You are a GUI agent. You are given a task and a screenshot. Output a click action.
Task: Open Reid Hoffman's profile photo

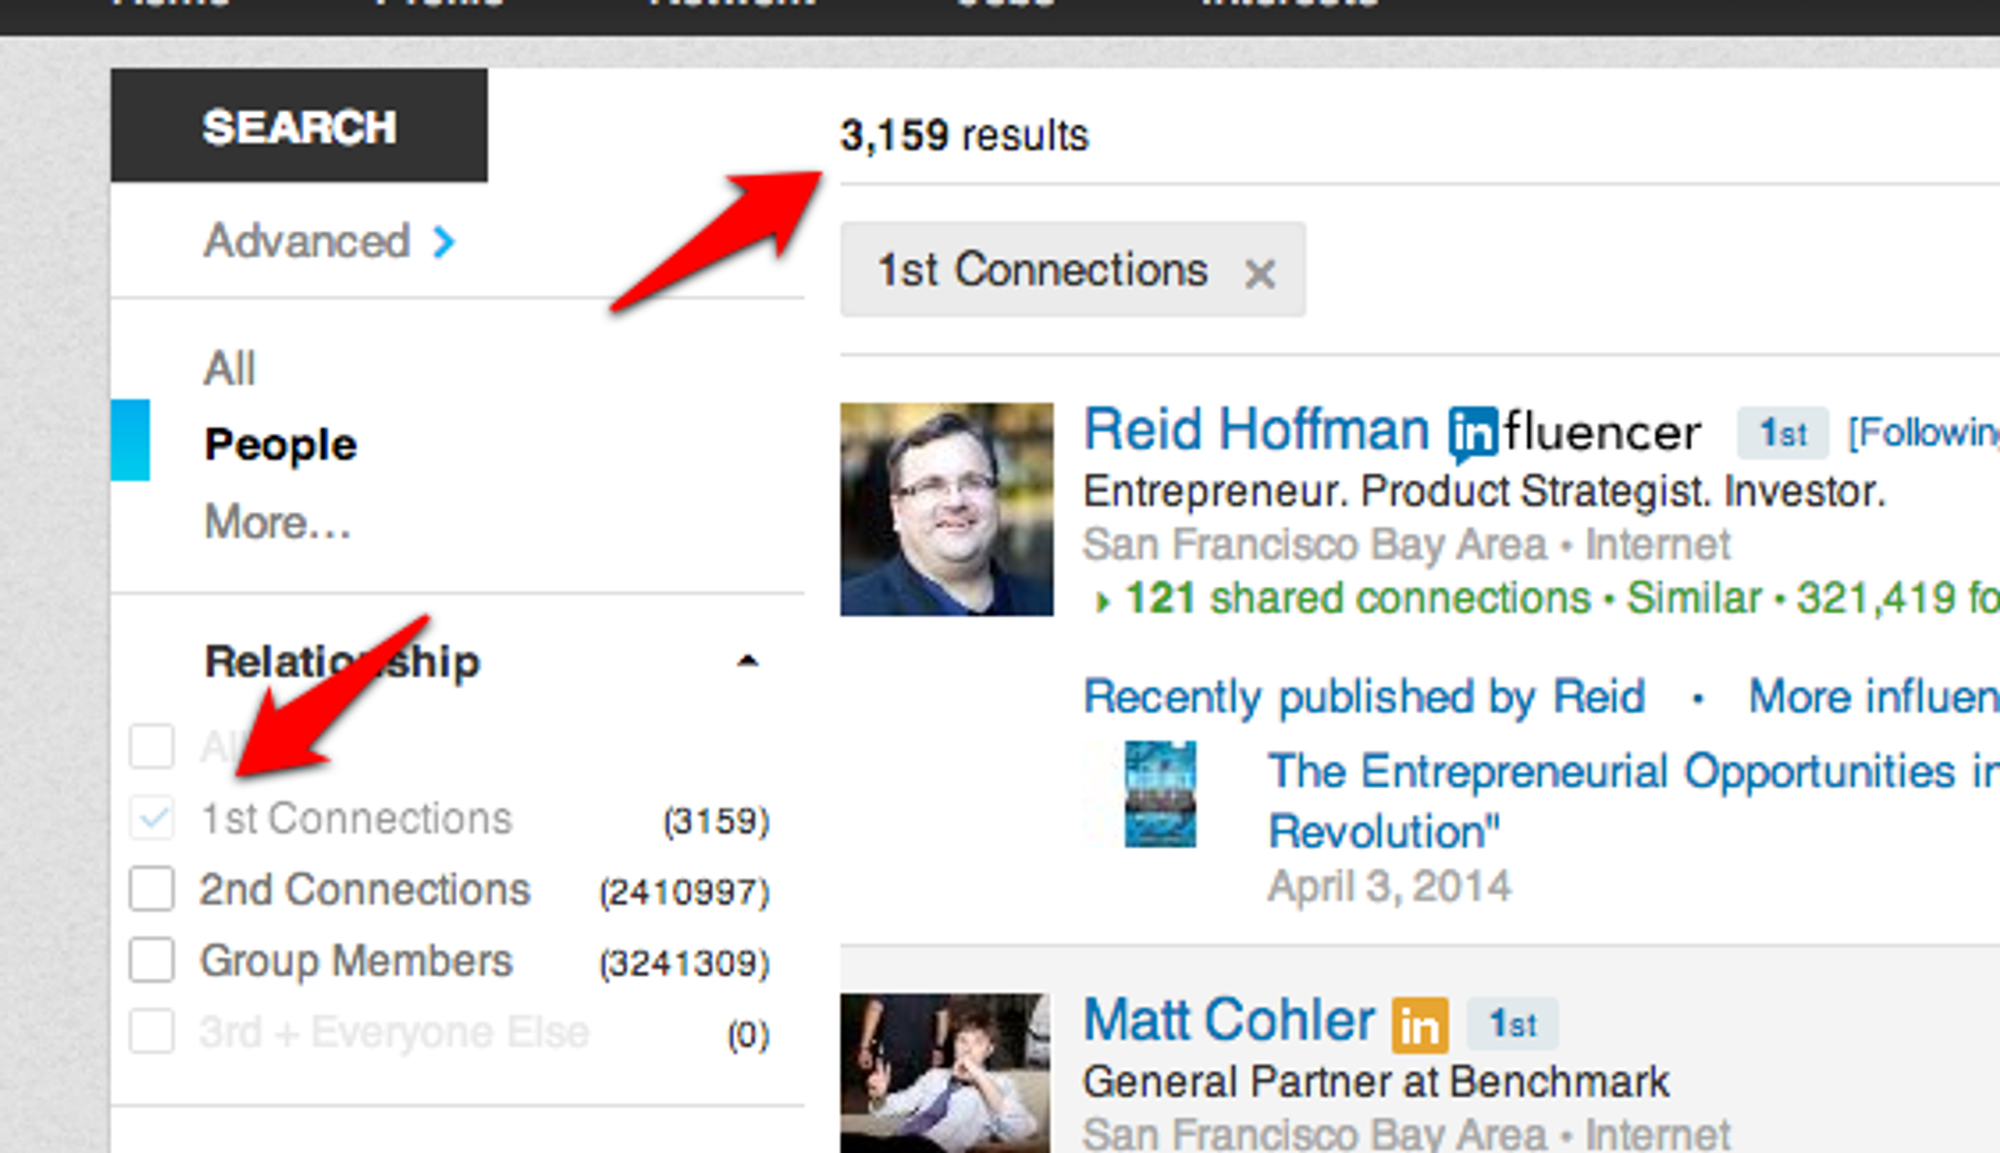(x=946, y=509)
